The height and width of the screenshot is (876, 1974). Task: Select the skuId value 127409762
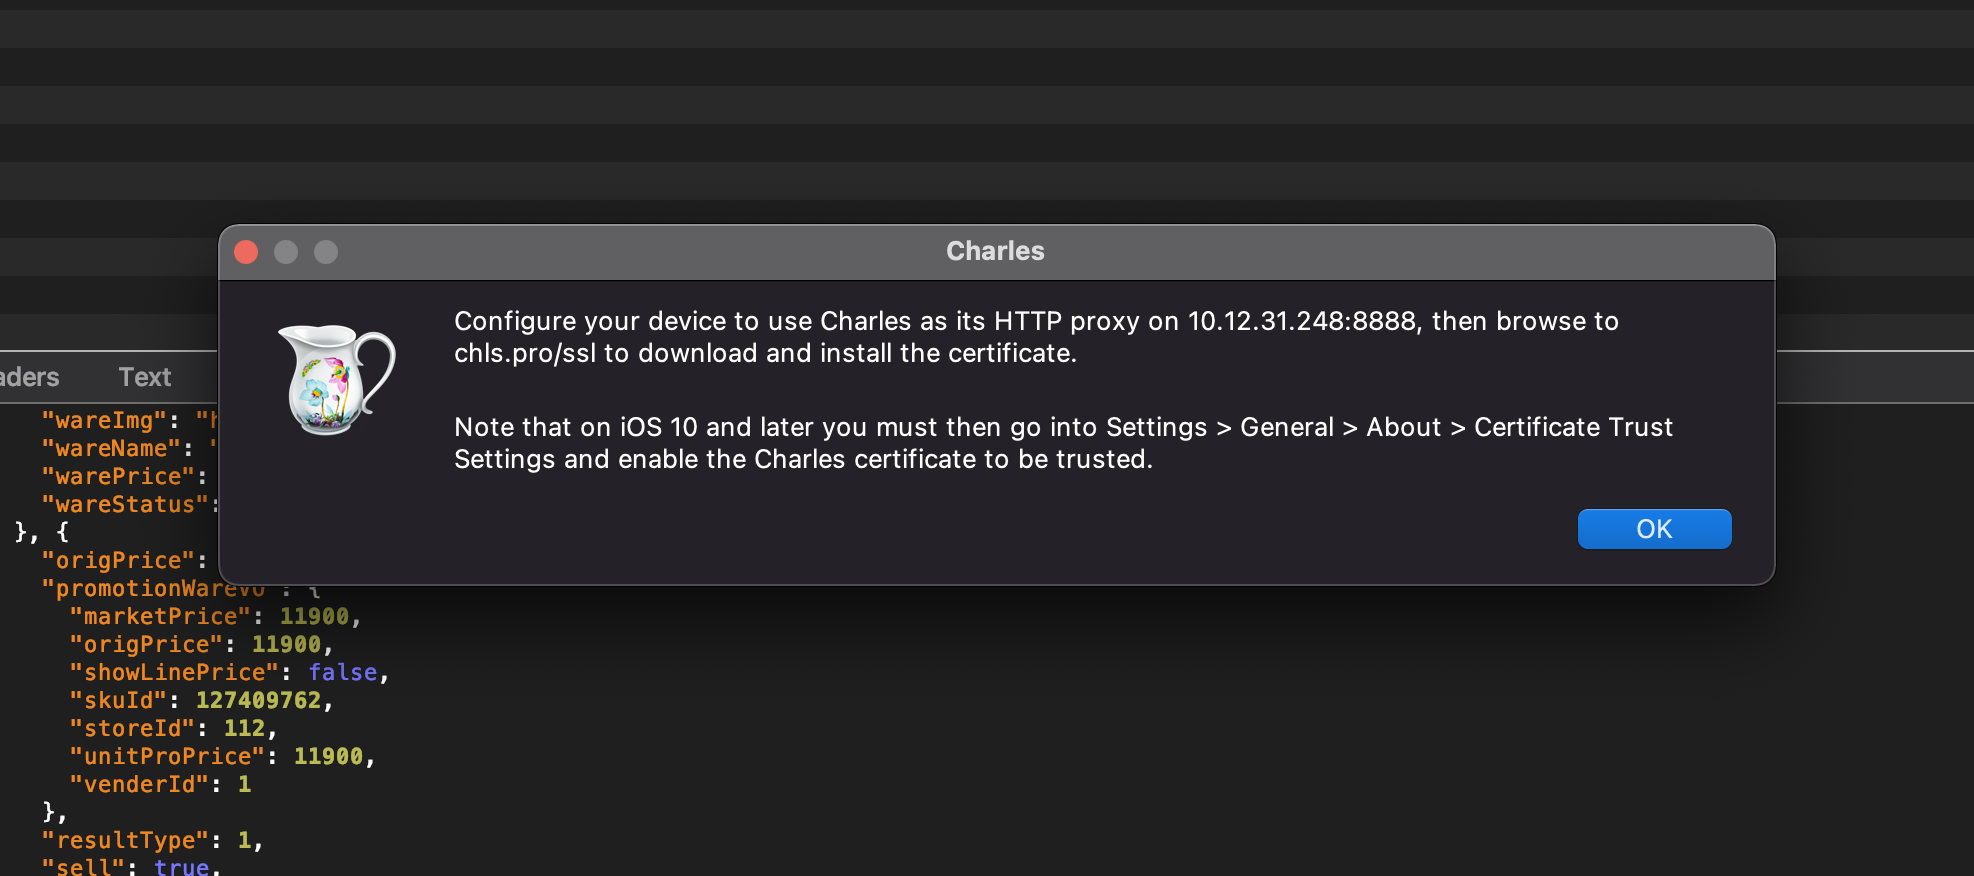tap(258, 700)
